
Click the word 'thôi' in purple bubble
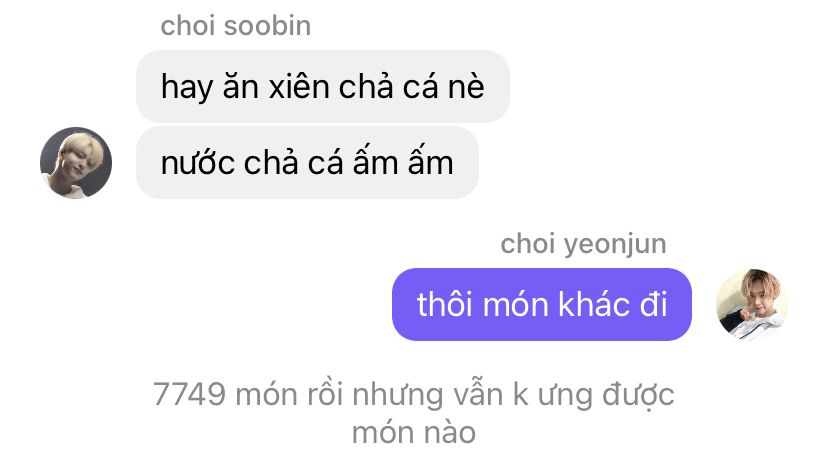(445, 305)
